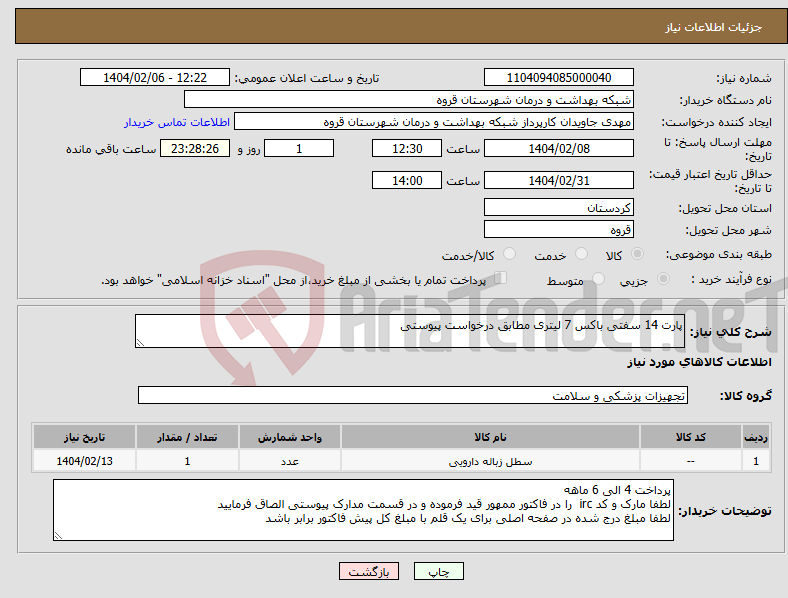Viewport: 788px width, 598px height.
Task: Click the description textarea resize handle
Action: [140, 343]
